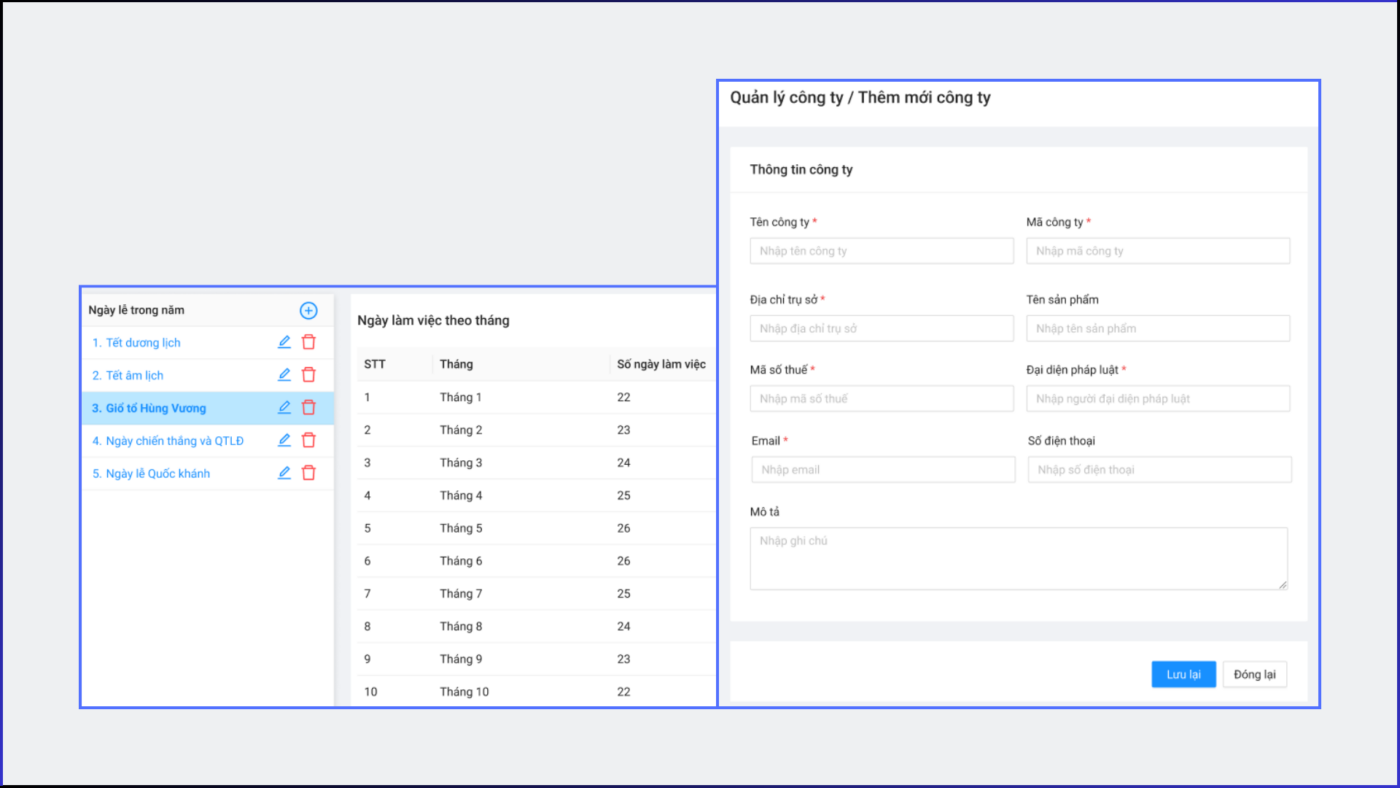Select 3. Giỗ tổ Hùng Vương item
Viewport: 1400px width, 788px height.
coord(207,408)
